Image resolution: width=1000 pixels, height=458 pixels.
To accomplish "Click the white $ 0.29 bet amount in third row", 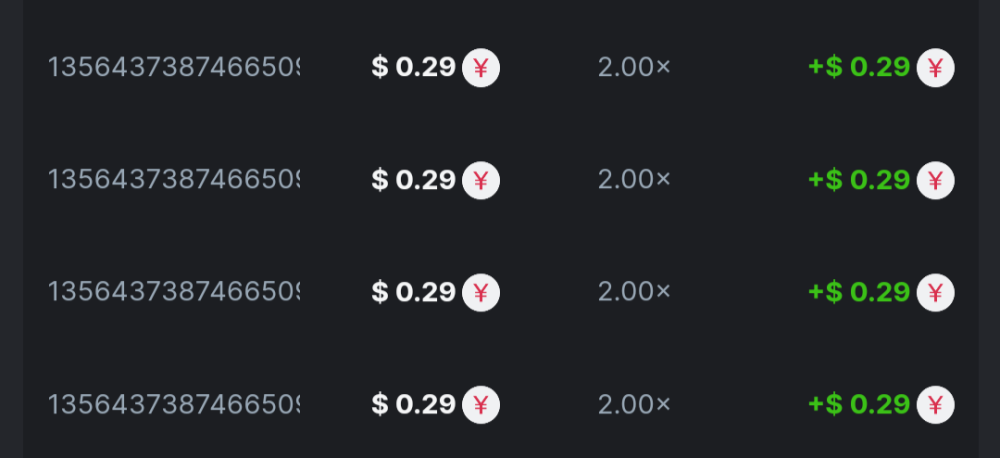I will click(x=413, y=292).
